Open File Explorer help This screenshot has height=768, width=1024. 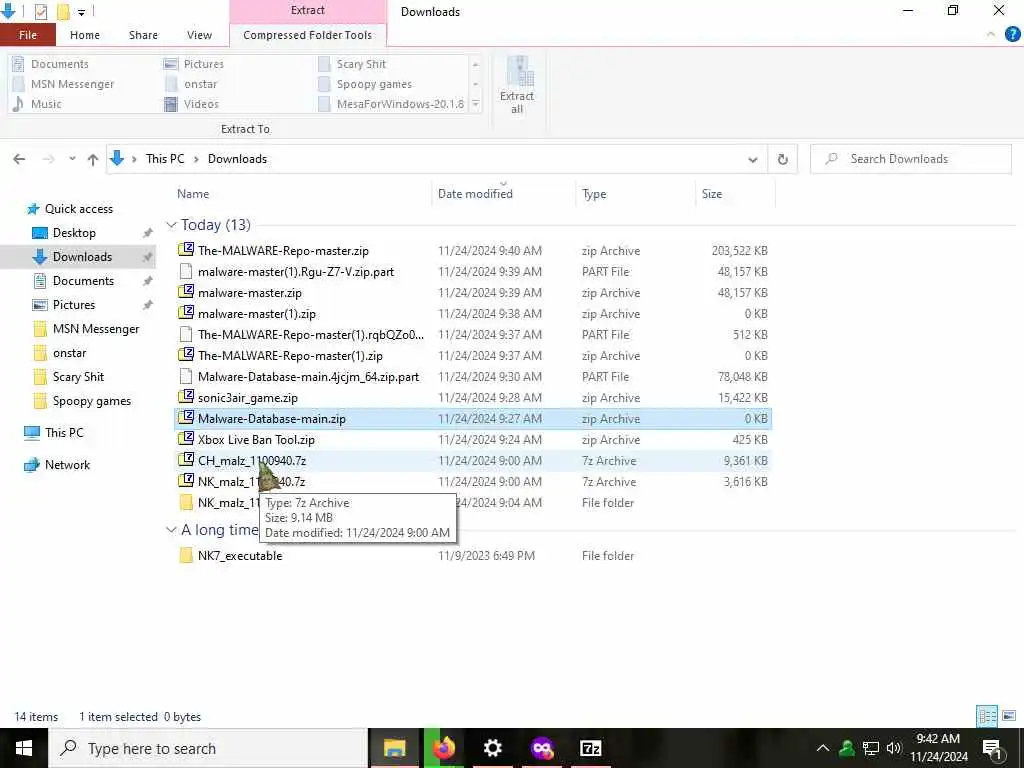[1012, 35]
